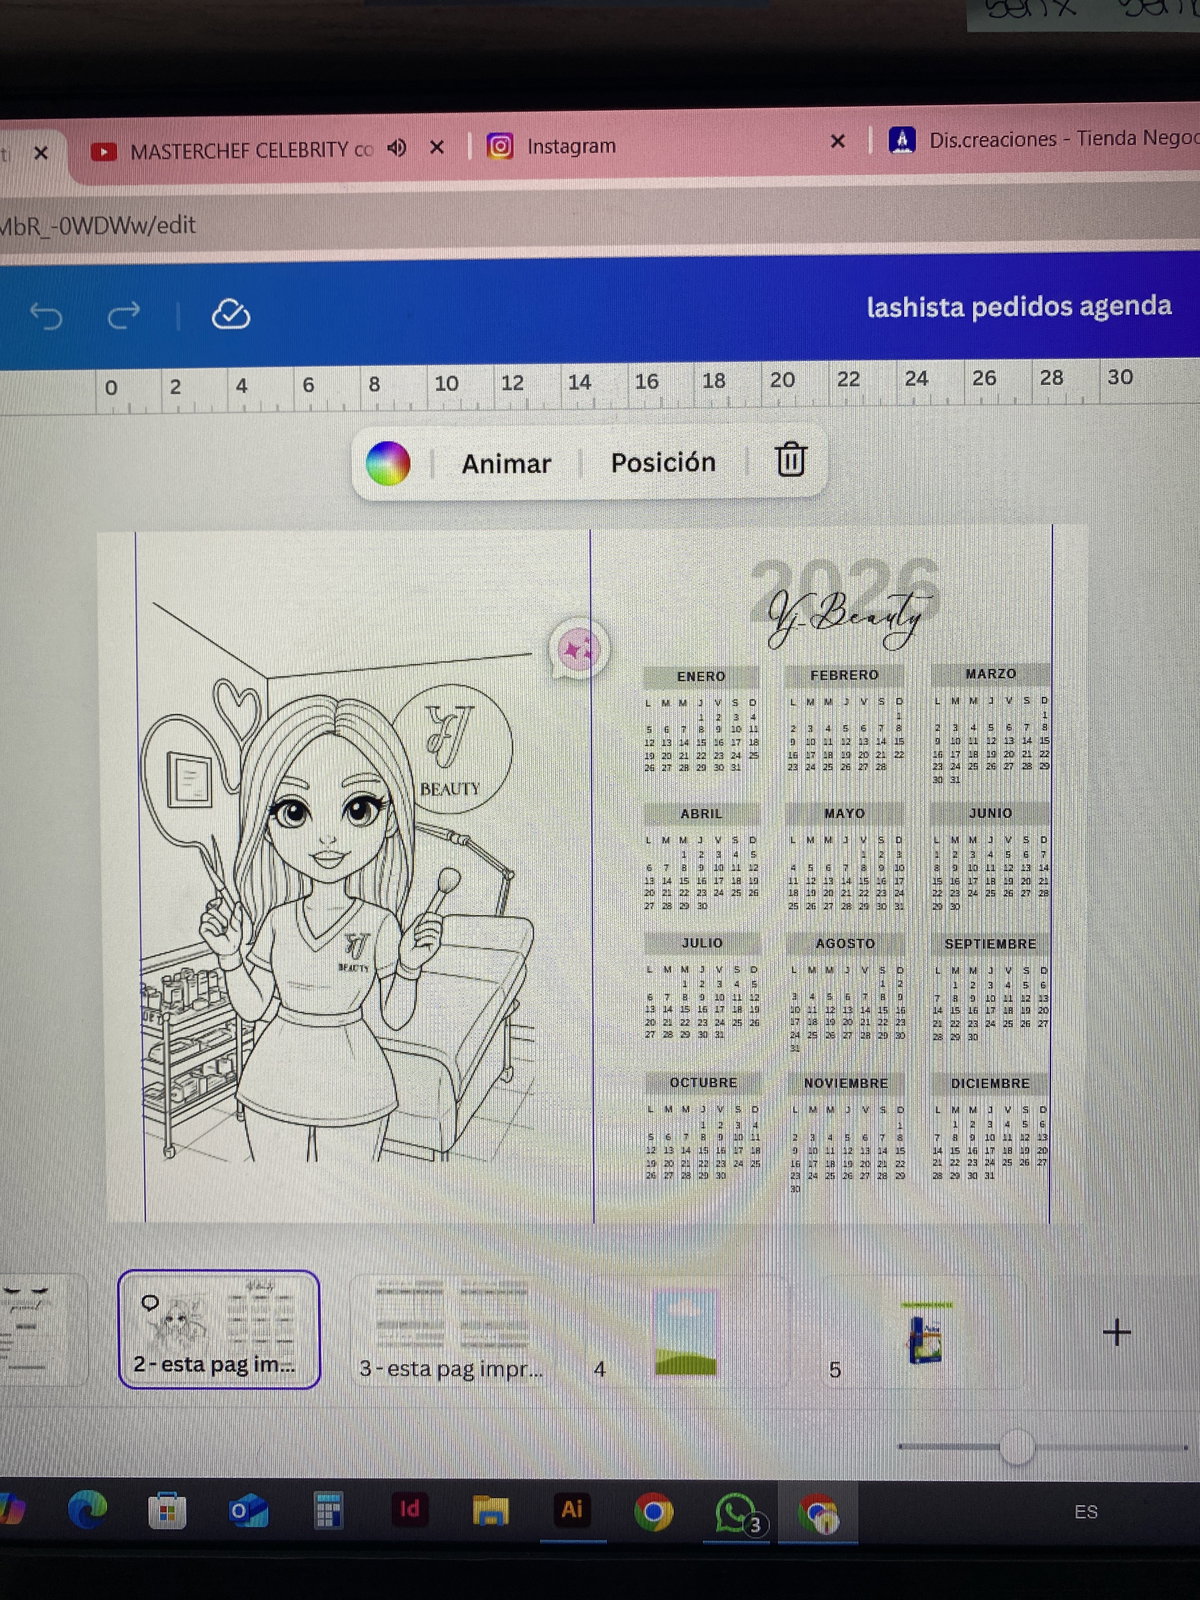Image resolution: width=1200 pixels, height=1600 pixels.
Task: Mute the MasterChef tab audio icon
Action: coord(397,148)
